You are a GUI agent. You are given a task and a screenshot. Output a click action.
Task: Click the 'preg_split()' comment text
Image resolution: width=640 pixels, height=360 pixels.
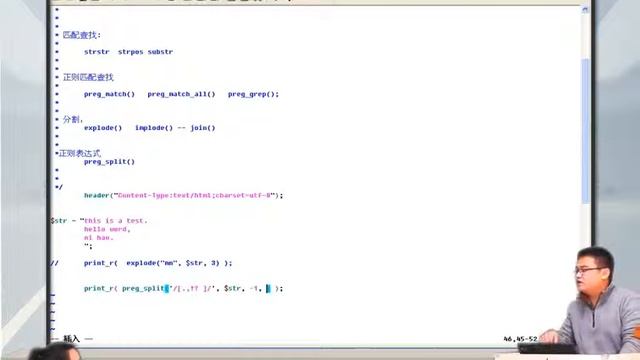click(x=109, y=162)
